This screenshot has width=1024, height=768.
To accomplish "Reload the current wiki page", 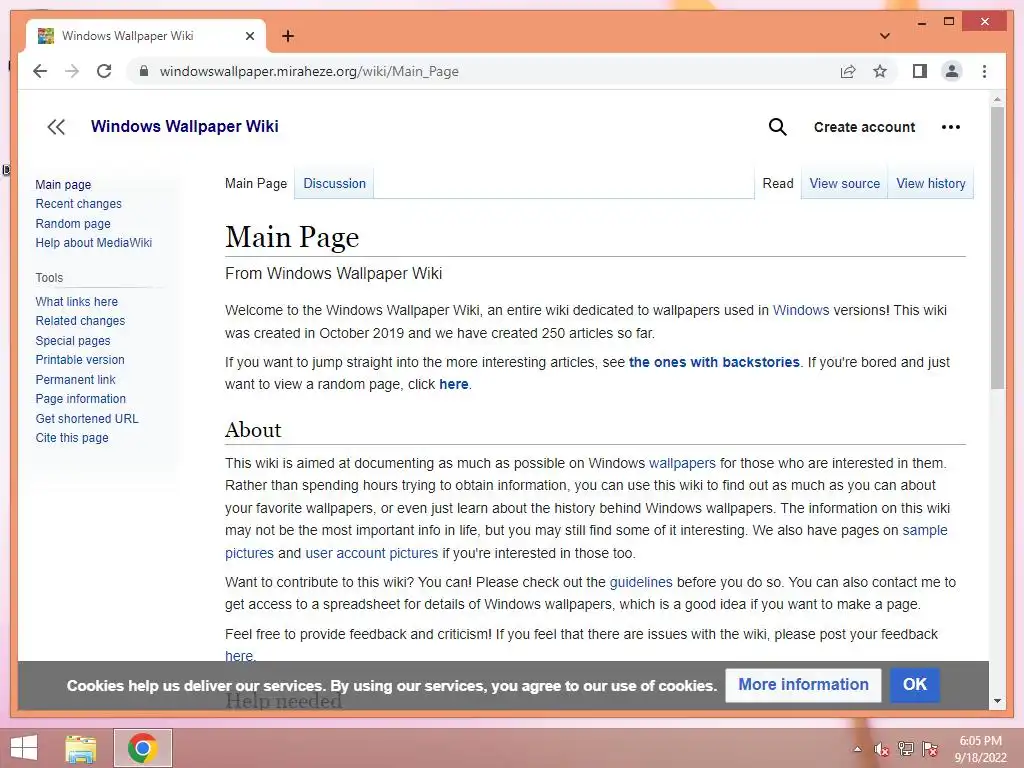I will 104,71.
